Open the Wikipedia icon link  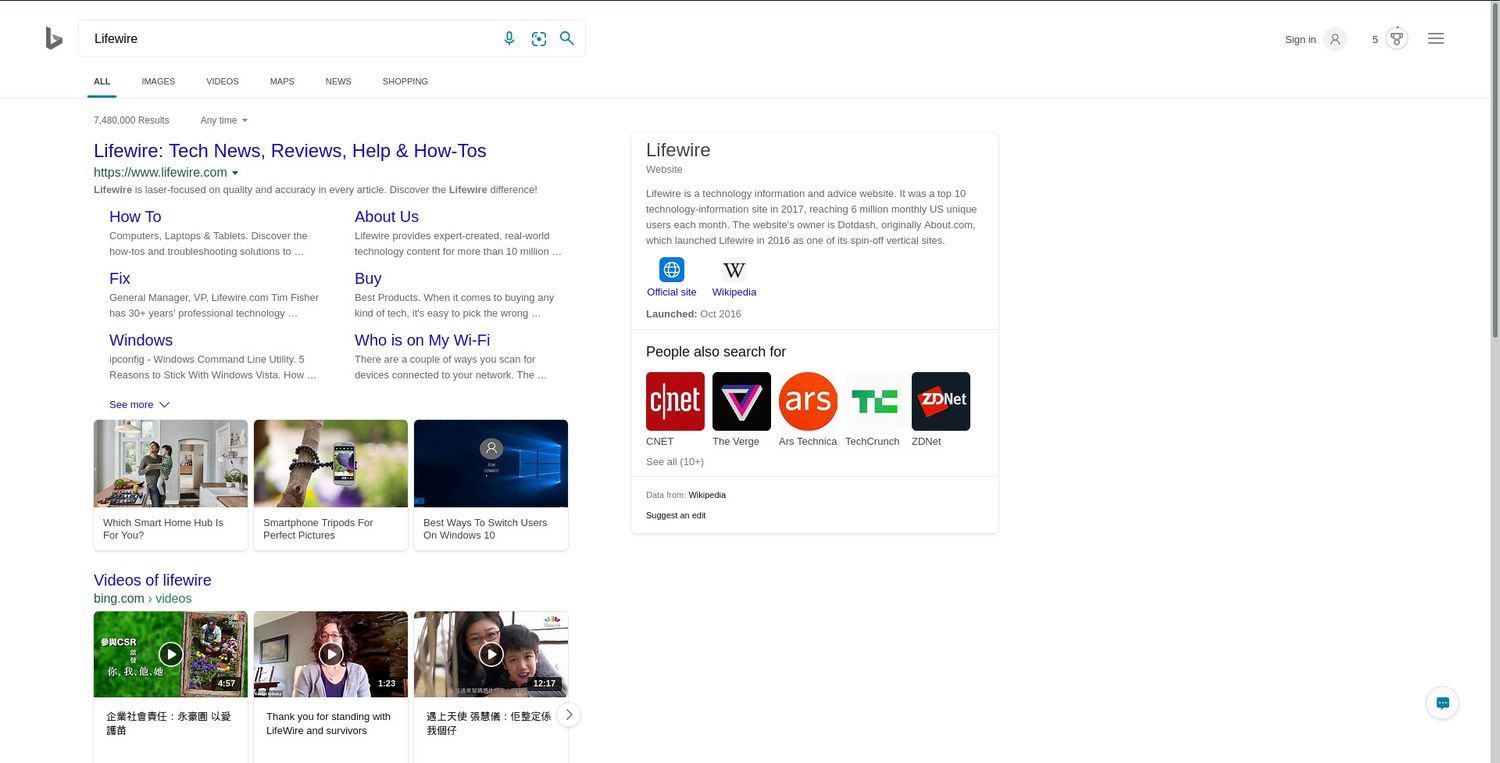pyautogui.click(x=734, y=270)
